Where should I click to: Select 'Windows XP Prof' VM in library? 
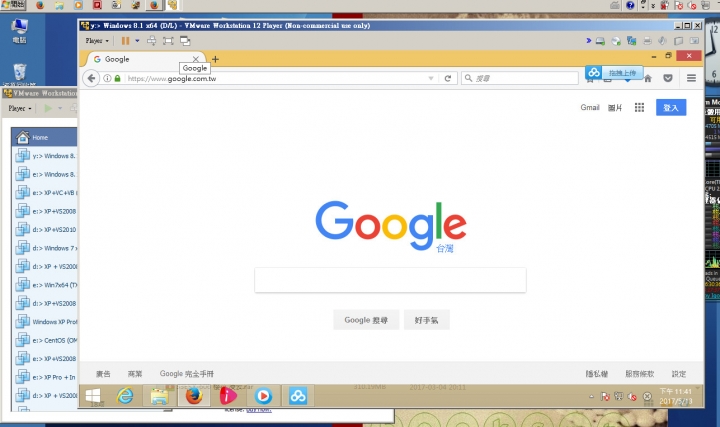coord(45,321)
